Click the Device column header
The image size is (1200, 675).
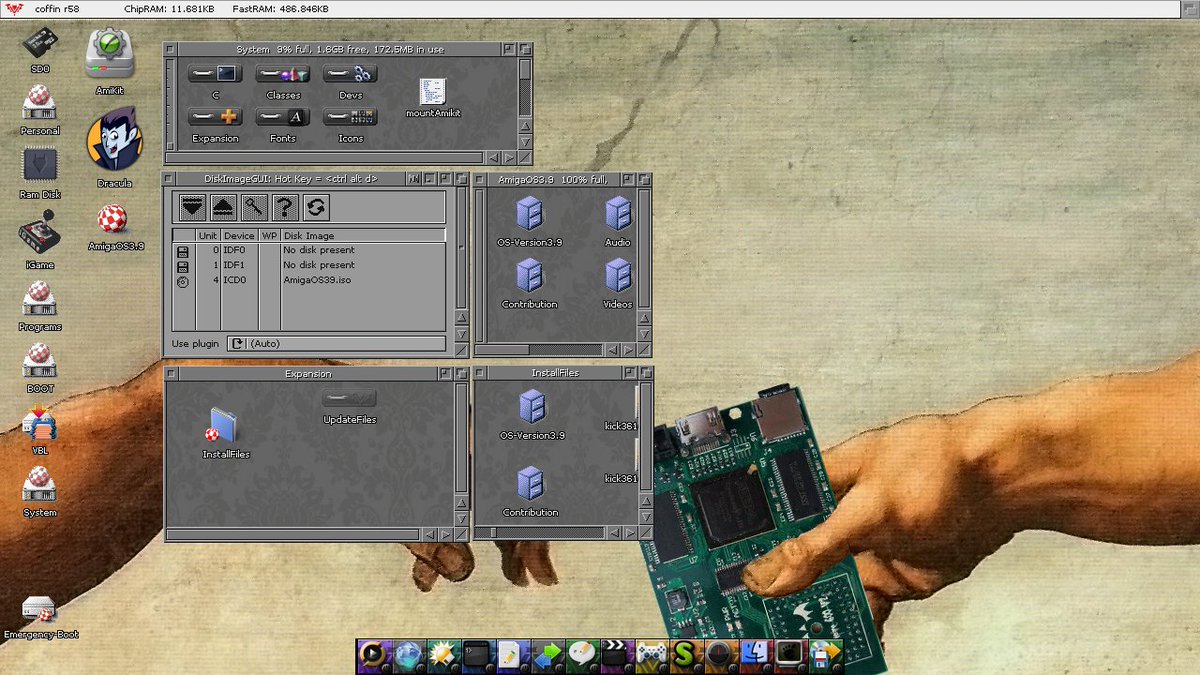239,236
